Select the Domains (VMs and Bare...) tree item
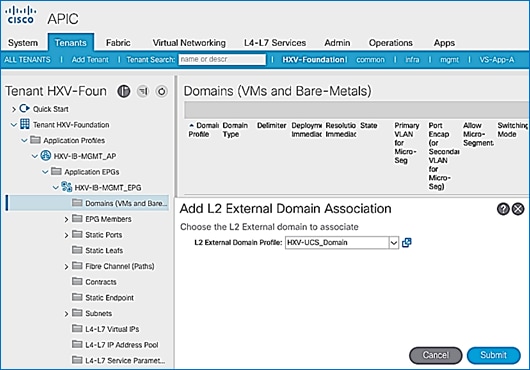 point(87,203)
